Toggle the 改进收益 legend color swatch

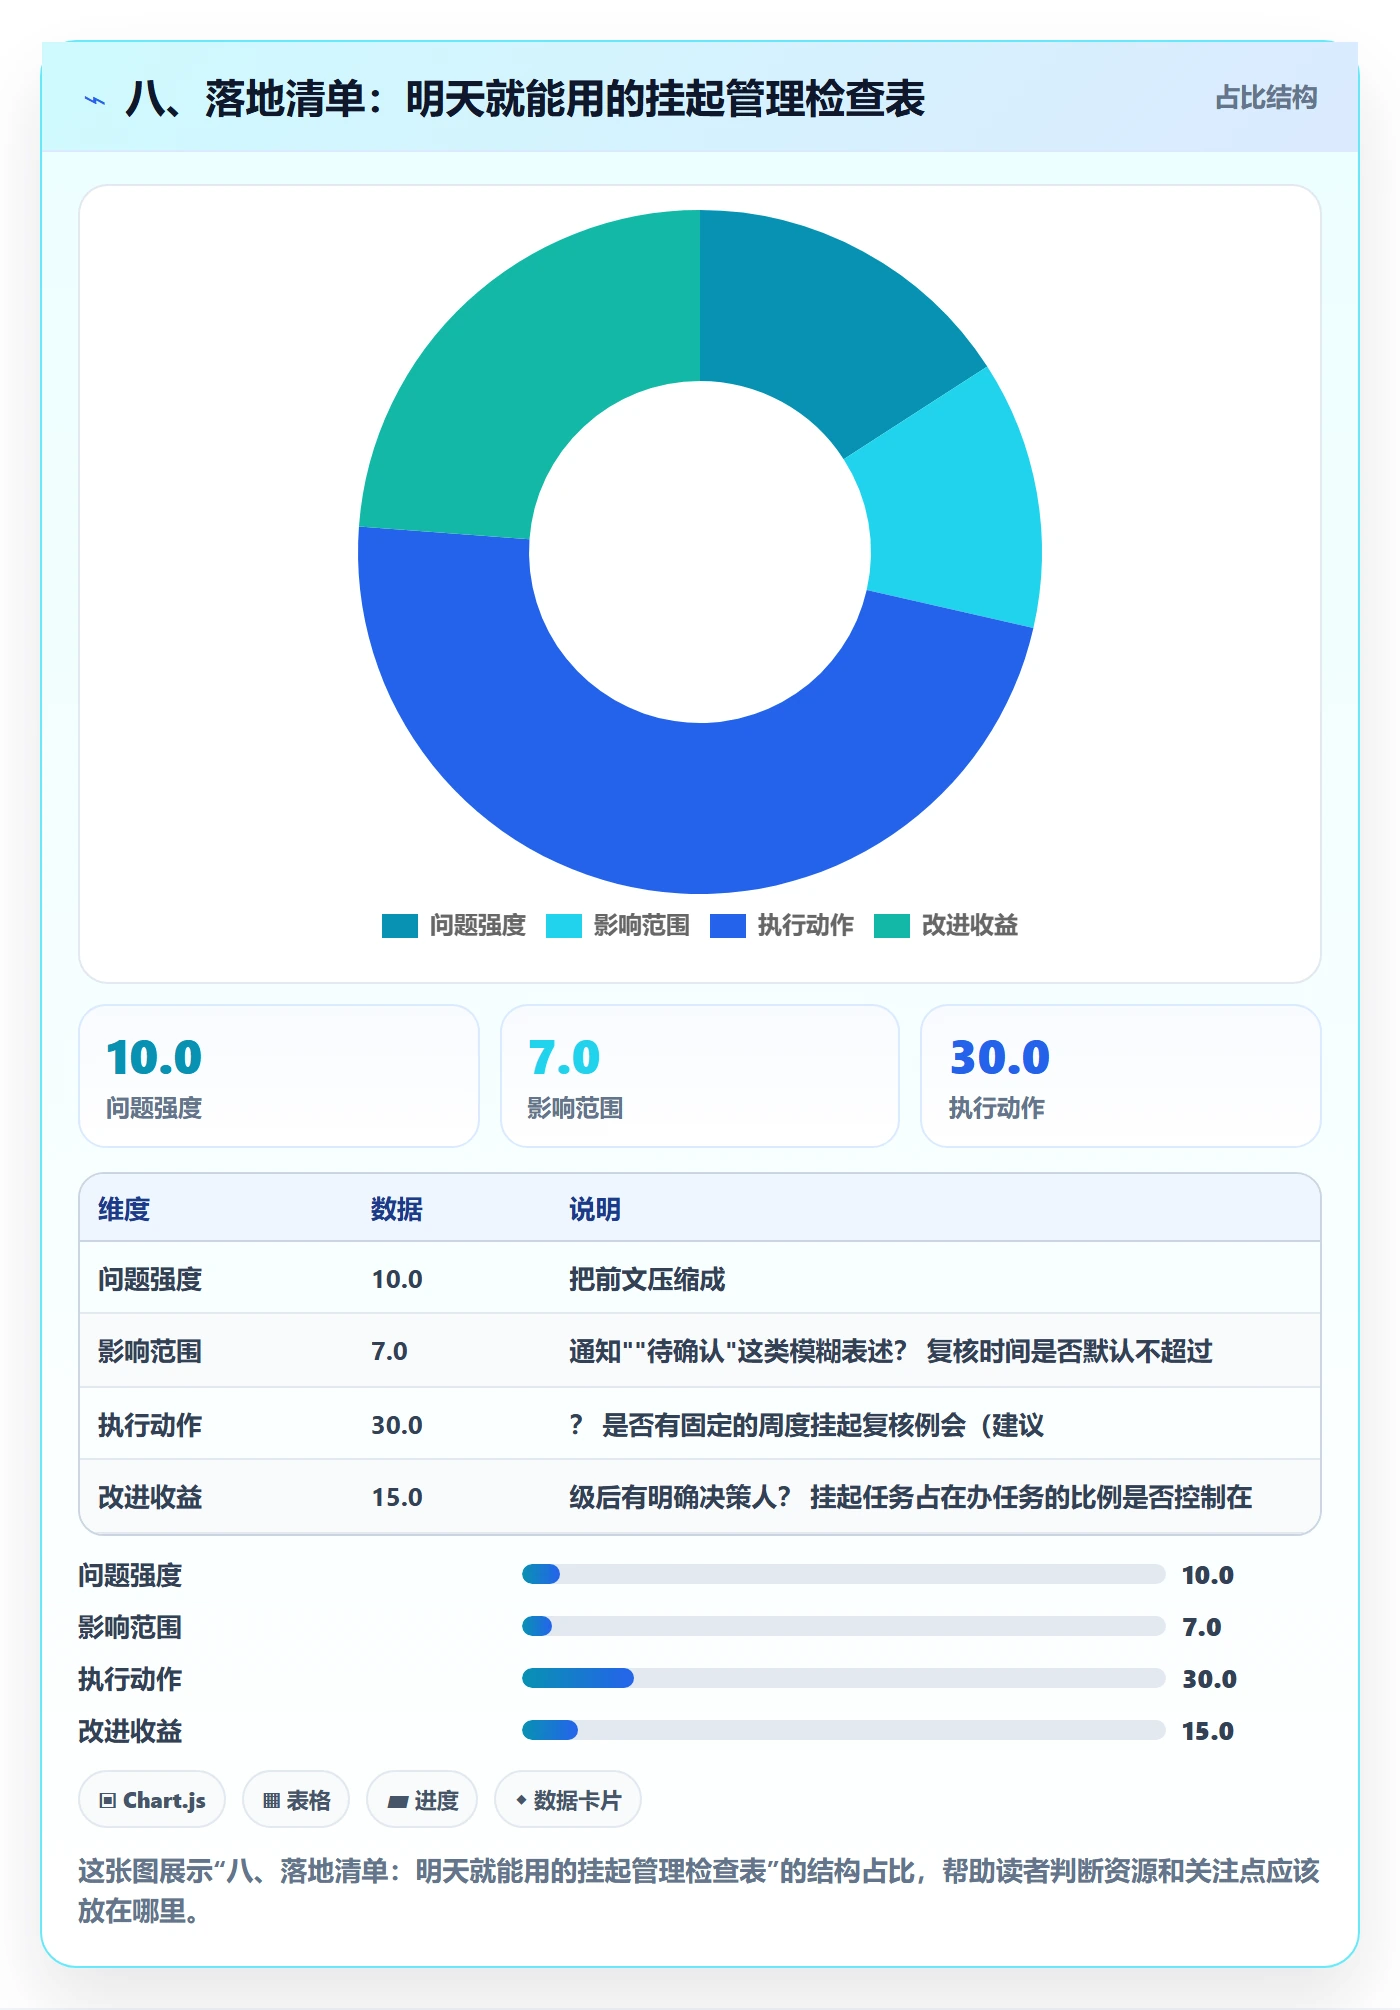pos(891,926)
